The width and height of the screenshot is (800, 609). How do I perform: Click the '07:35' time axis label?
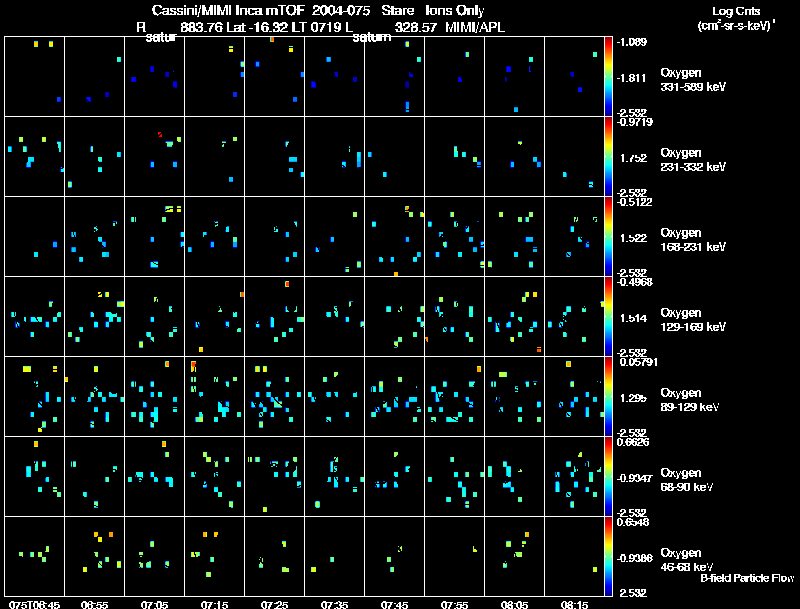335,604
